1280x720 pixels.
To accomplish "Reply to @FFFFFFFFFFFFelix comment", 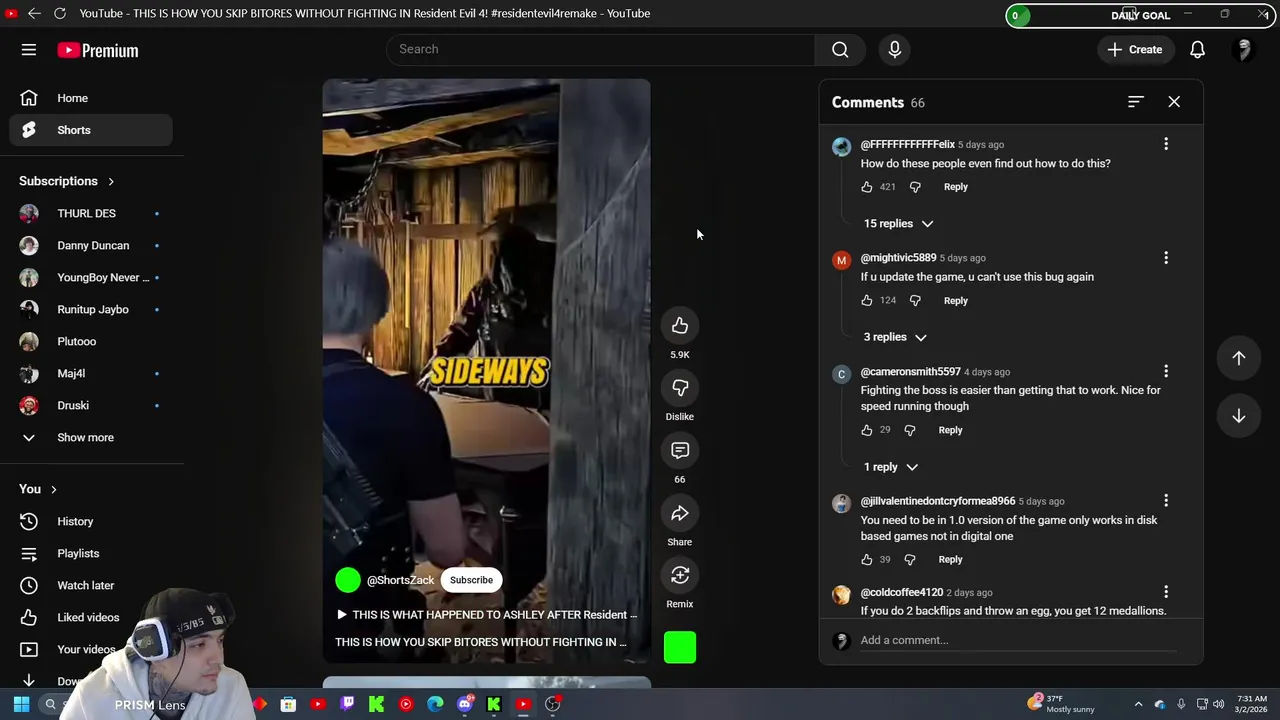I will [x=955, y=187].
